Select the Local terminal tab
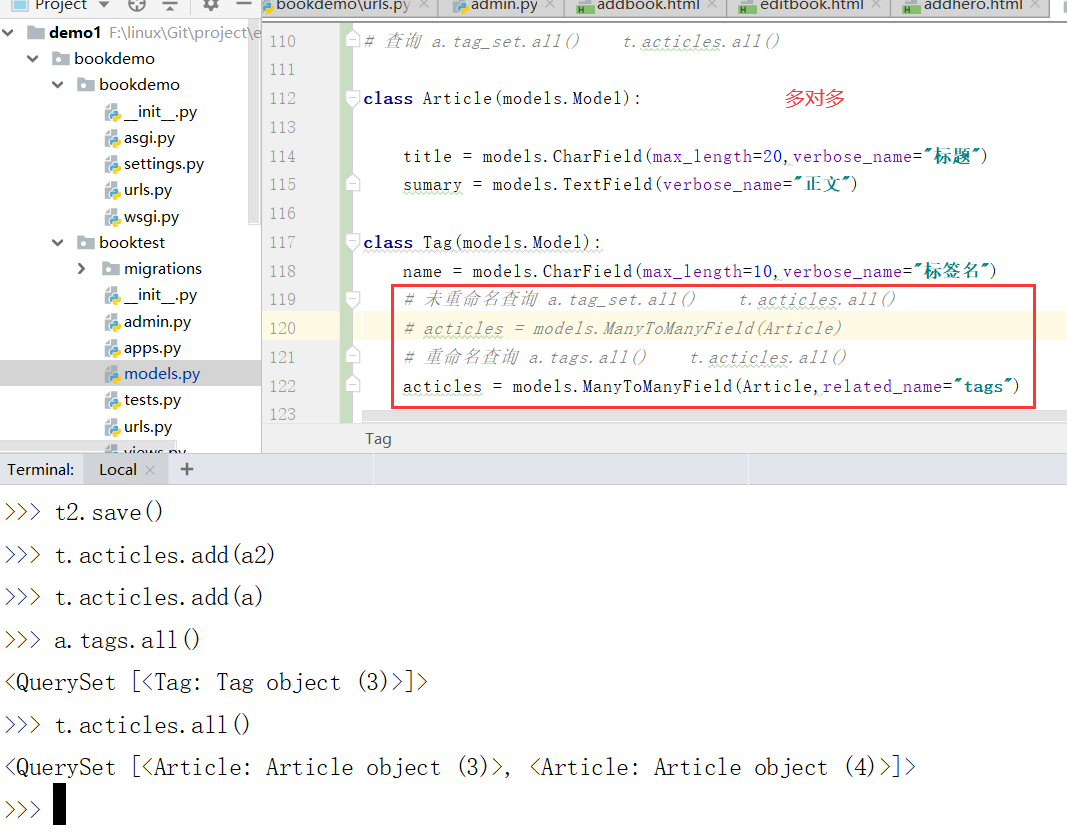The height and width of the screenshot is (834, 1067). (118, 469)
